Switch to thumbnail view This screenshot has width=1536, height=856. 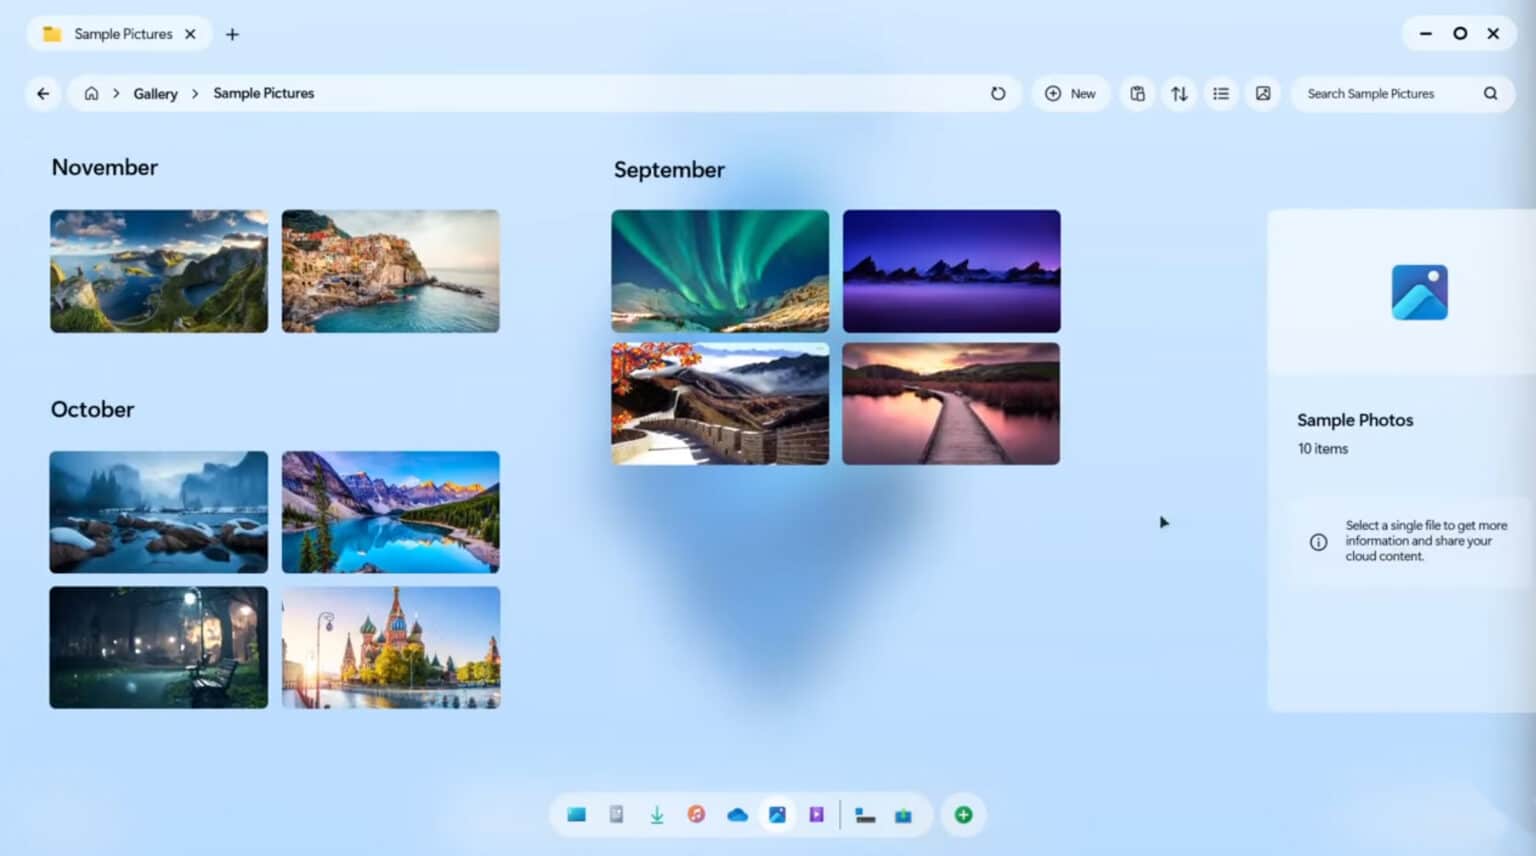coord(1263,93)
